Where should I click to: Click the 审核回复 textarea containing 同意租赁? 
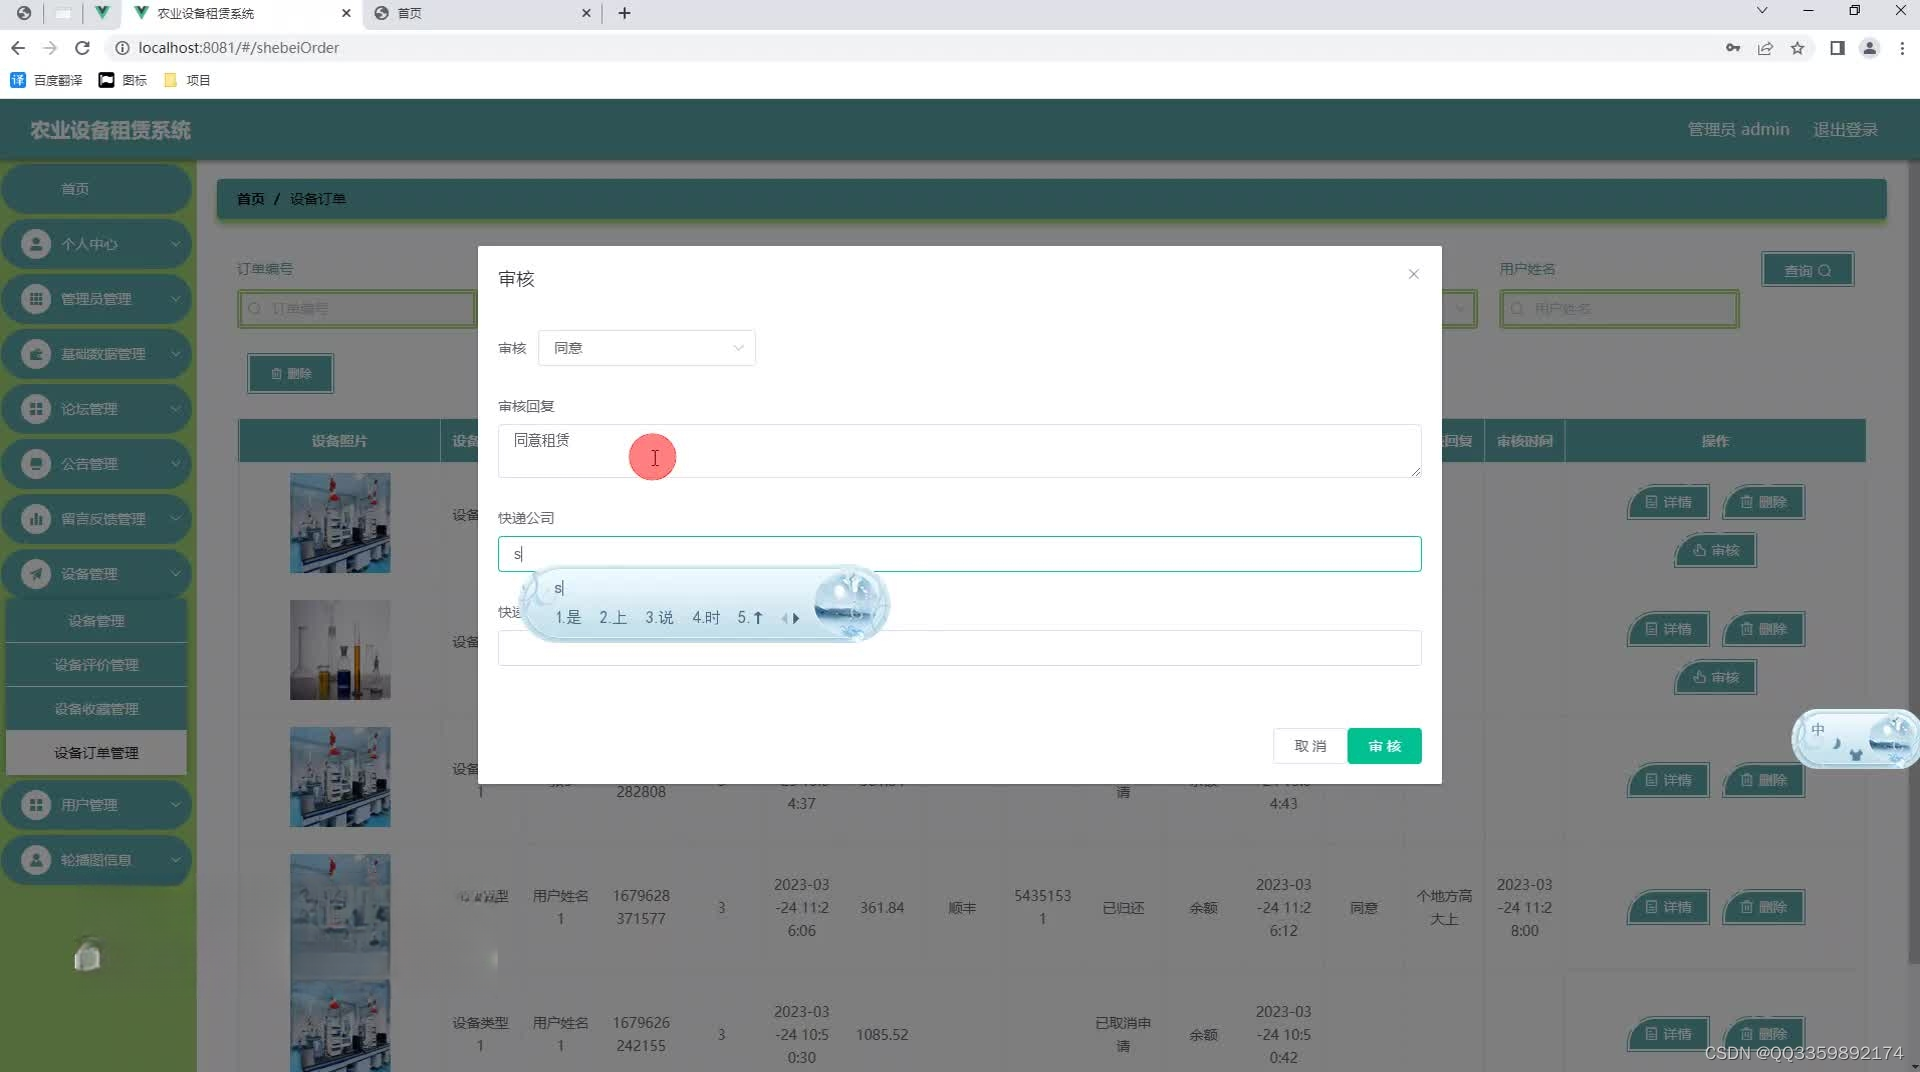[x=959, y=451]
